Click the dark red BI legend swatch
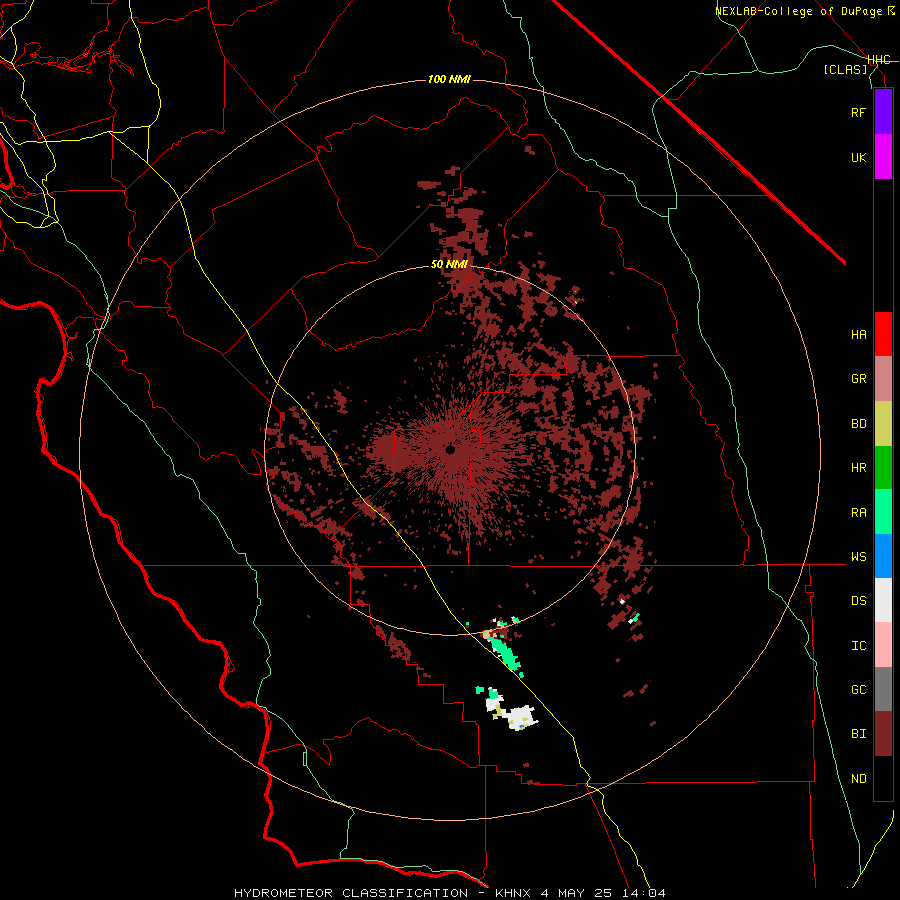The height and width of the screenshot is (900, 900). click(883, 734)
